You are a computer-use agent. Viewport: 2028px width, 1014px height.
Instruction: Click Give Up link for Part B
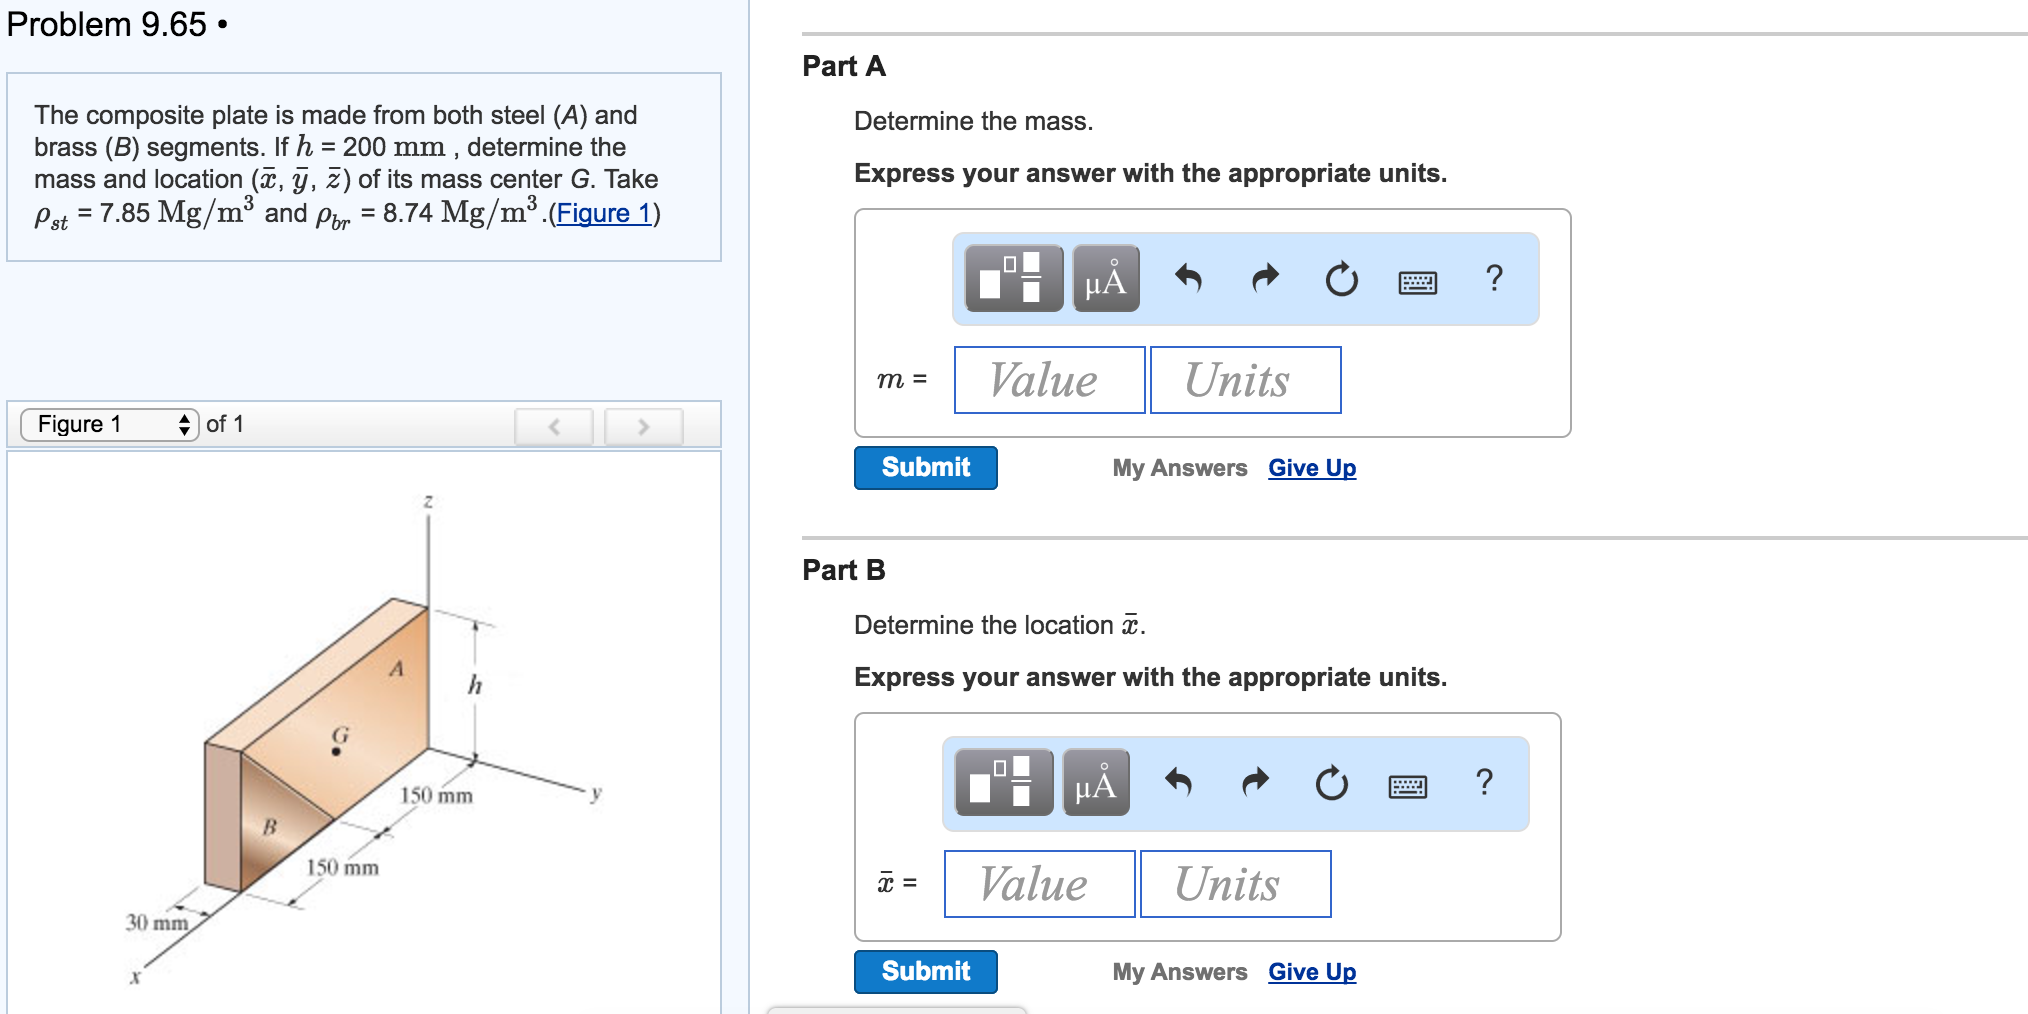coord(1311,972)
